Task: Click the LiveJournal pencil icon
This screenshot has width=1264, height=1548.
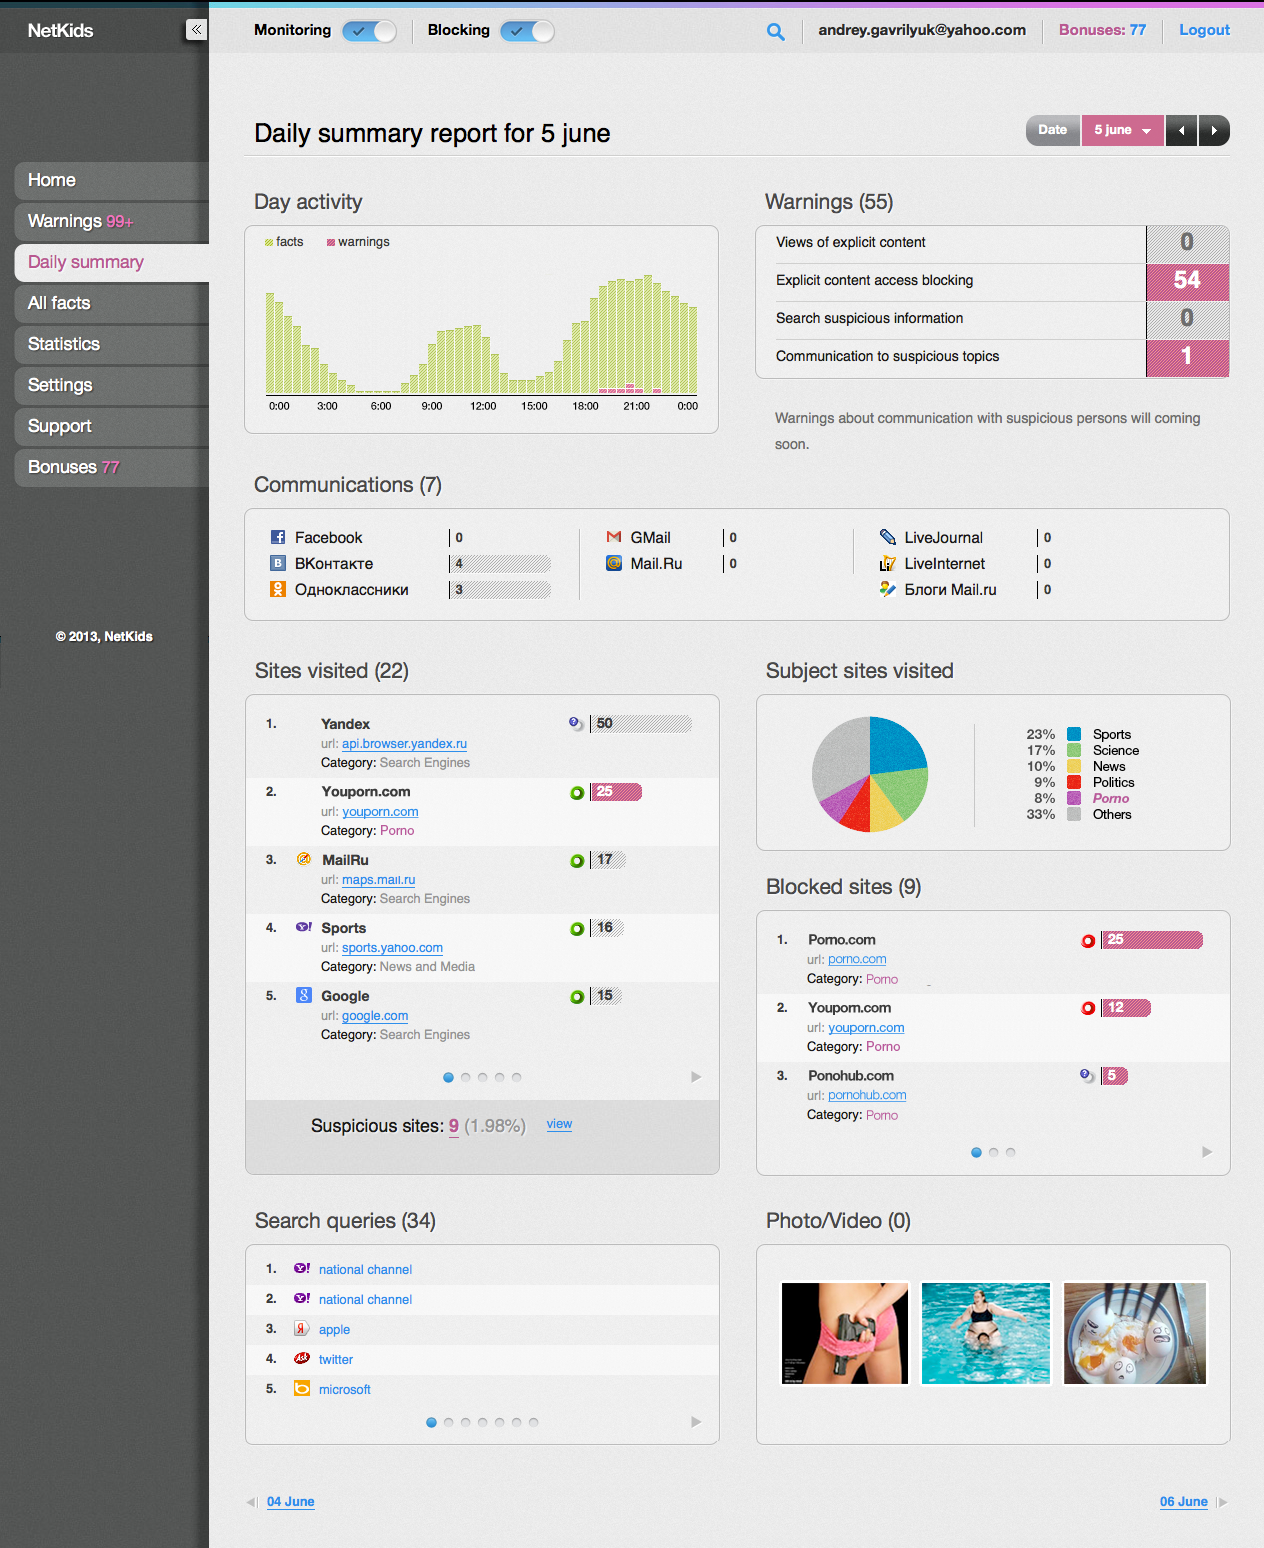Action: point(887,537)
